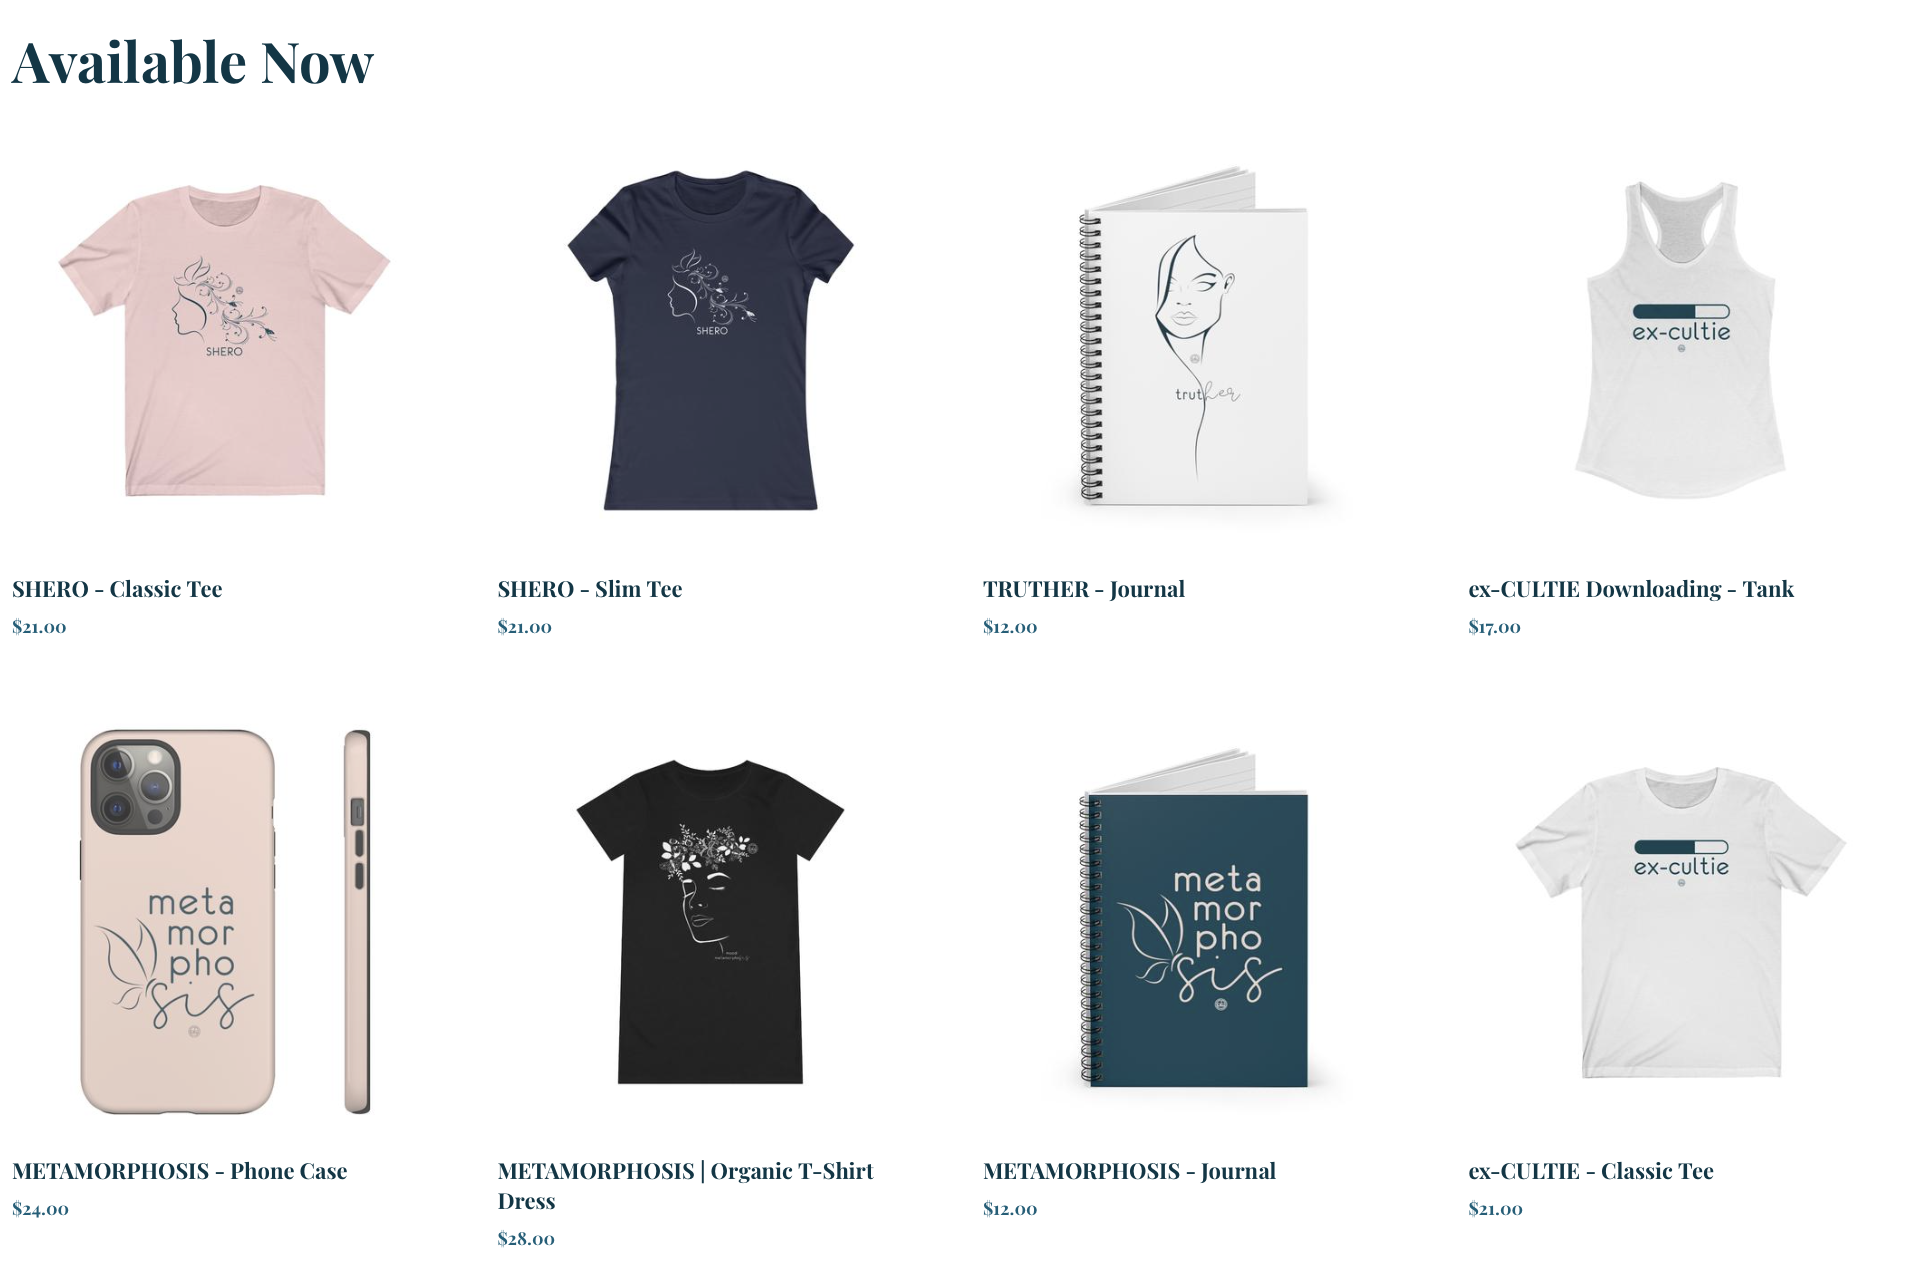Click the Available Now heading
1910x1278 pixels.
[193, 62]
